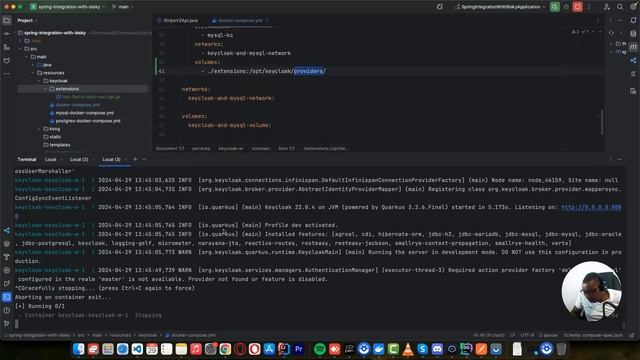The width and height of the screenshot is (640, 360).
Task: Open the Notifications bell icon
Action: tap(633, 20)
